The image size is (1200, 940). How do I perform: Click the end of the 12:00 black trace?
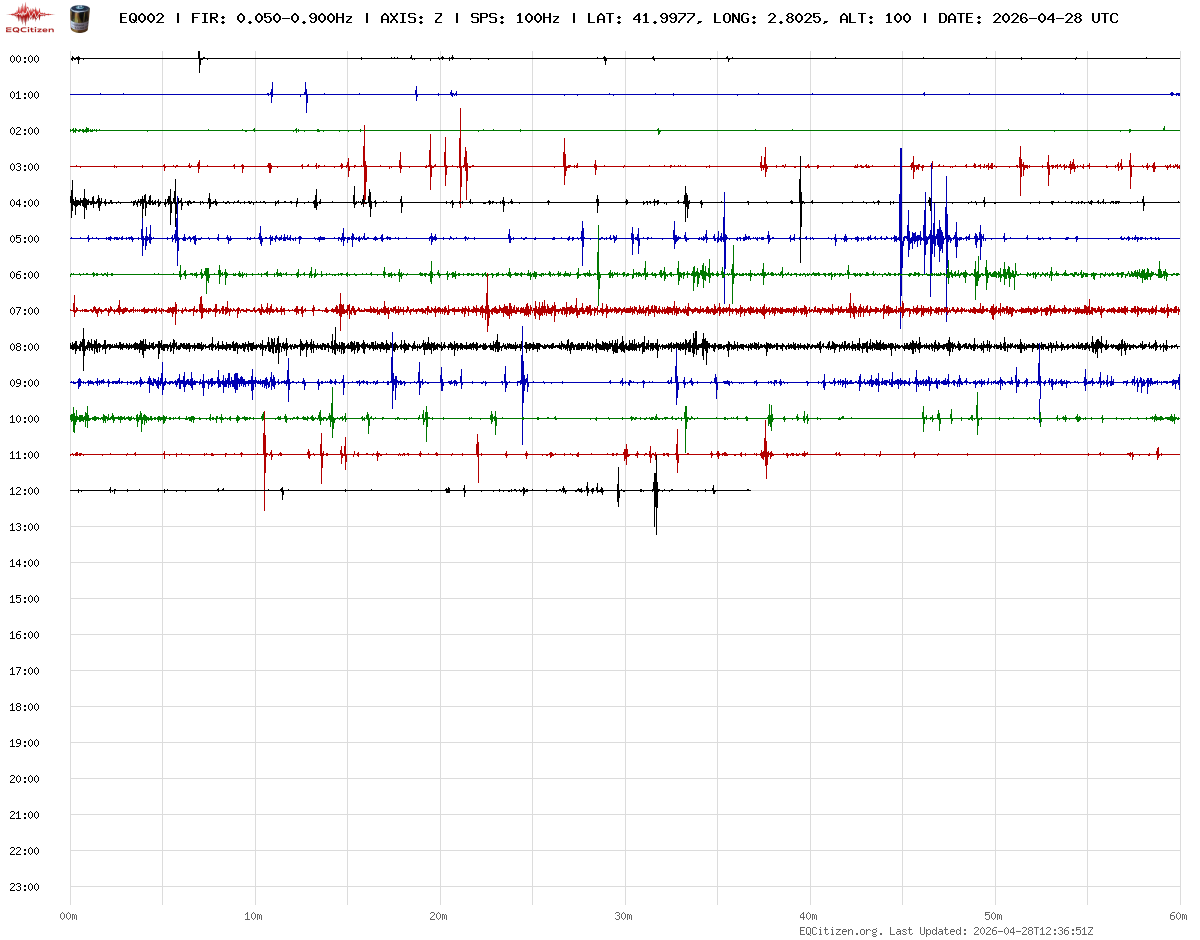(749, 490)
